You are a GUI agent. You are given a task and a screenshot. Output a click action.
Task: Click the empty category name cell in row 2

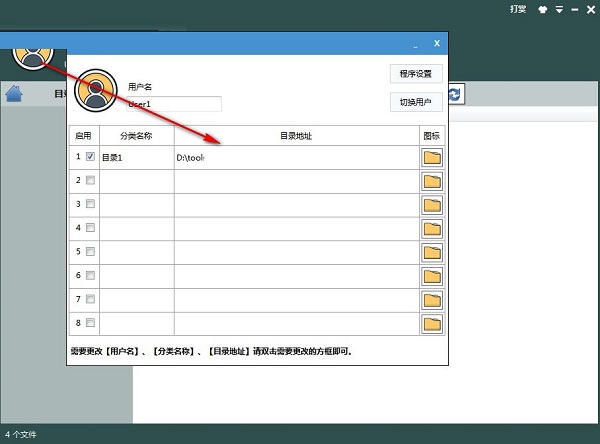coord(137,181)
